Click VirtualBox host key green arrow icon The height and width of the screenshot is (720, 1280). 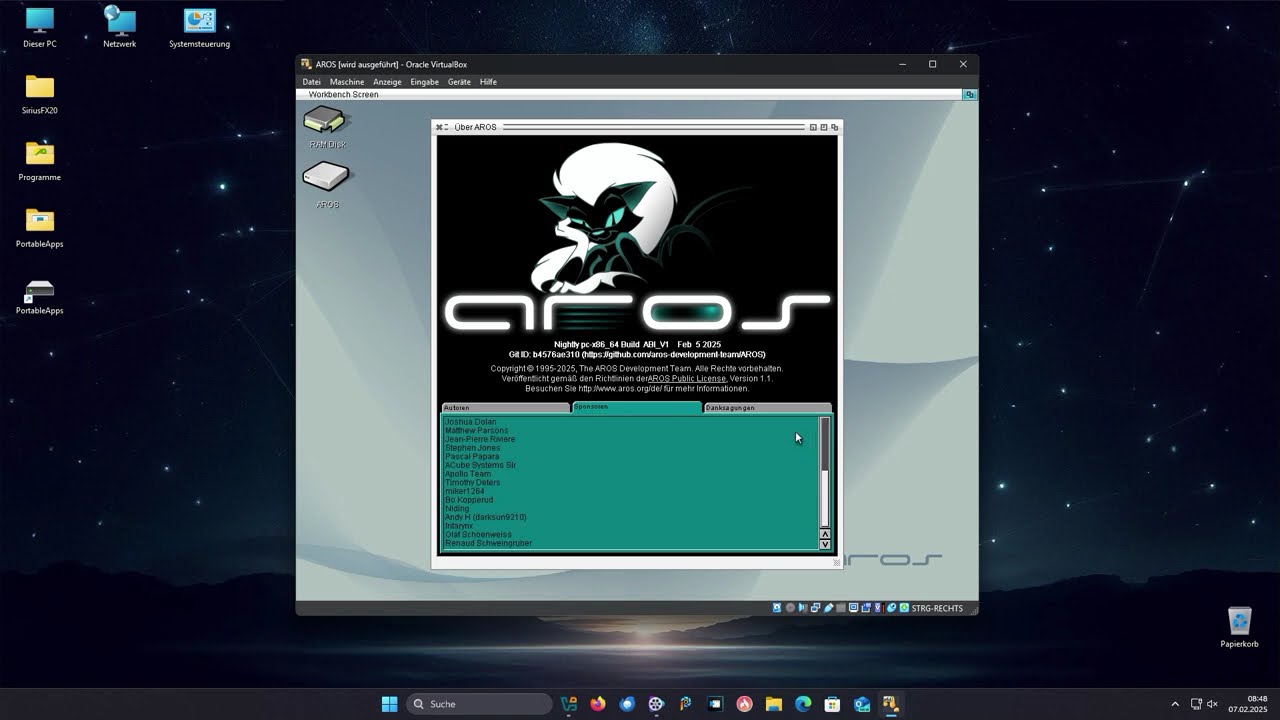click(x=904, y=608)
